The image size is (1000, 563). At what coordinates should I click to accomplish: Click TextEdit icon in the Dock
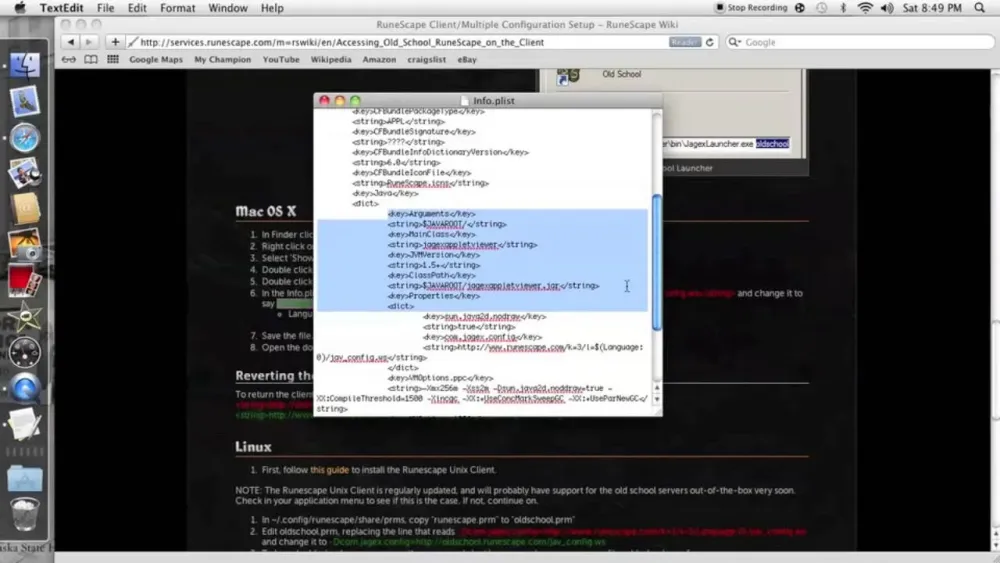(24, 424)
